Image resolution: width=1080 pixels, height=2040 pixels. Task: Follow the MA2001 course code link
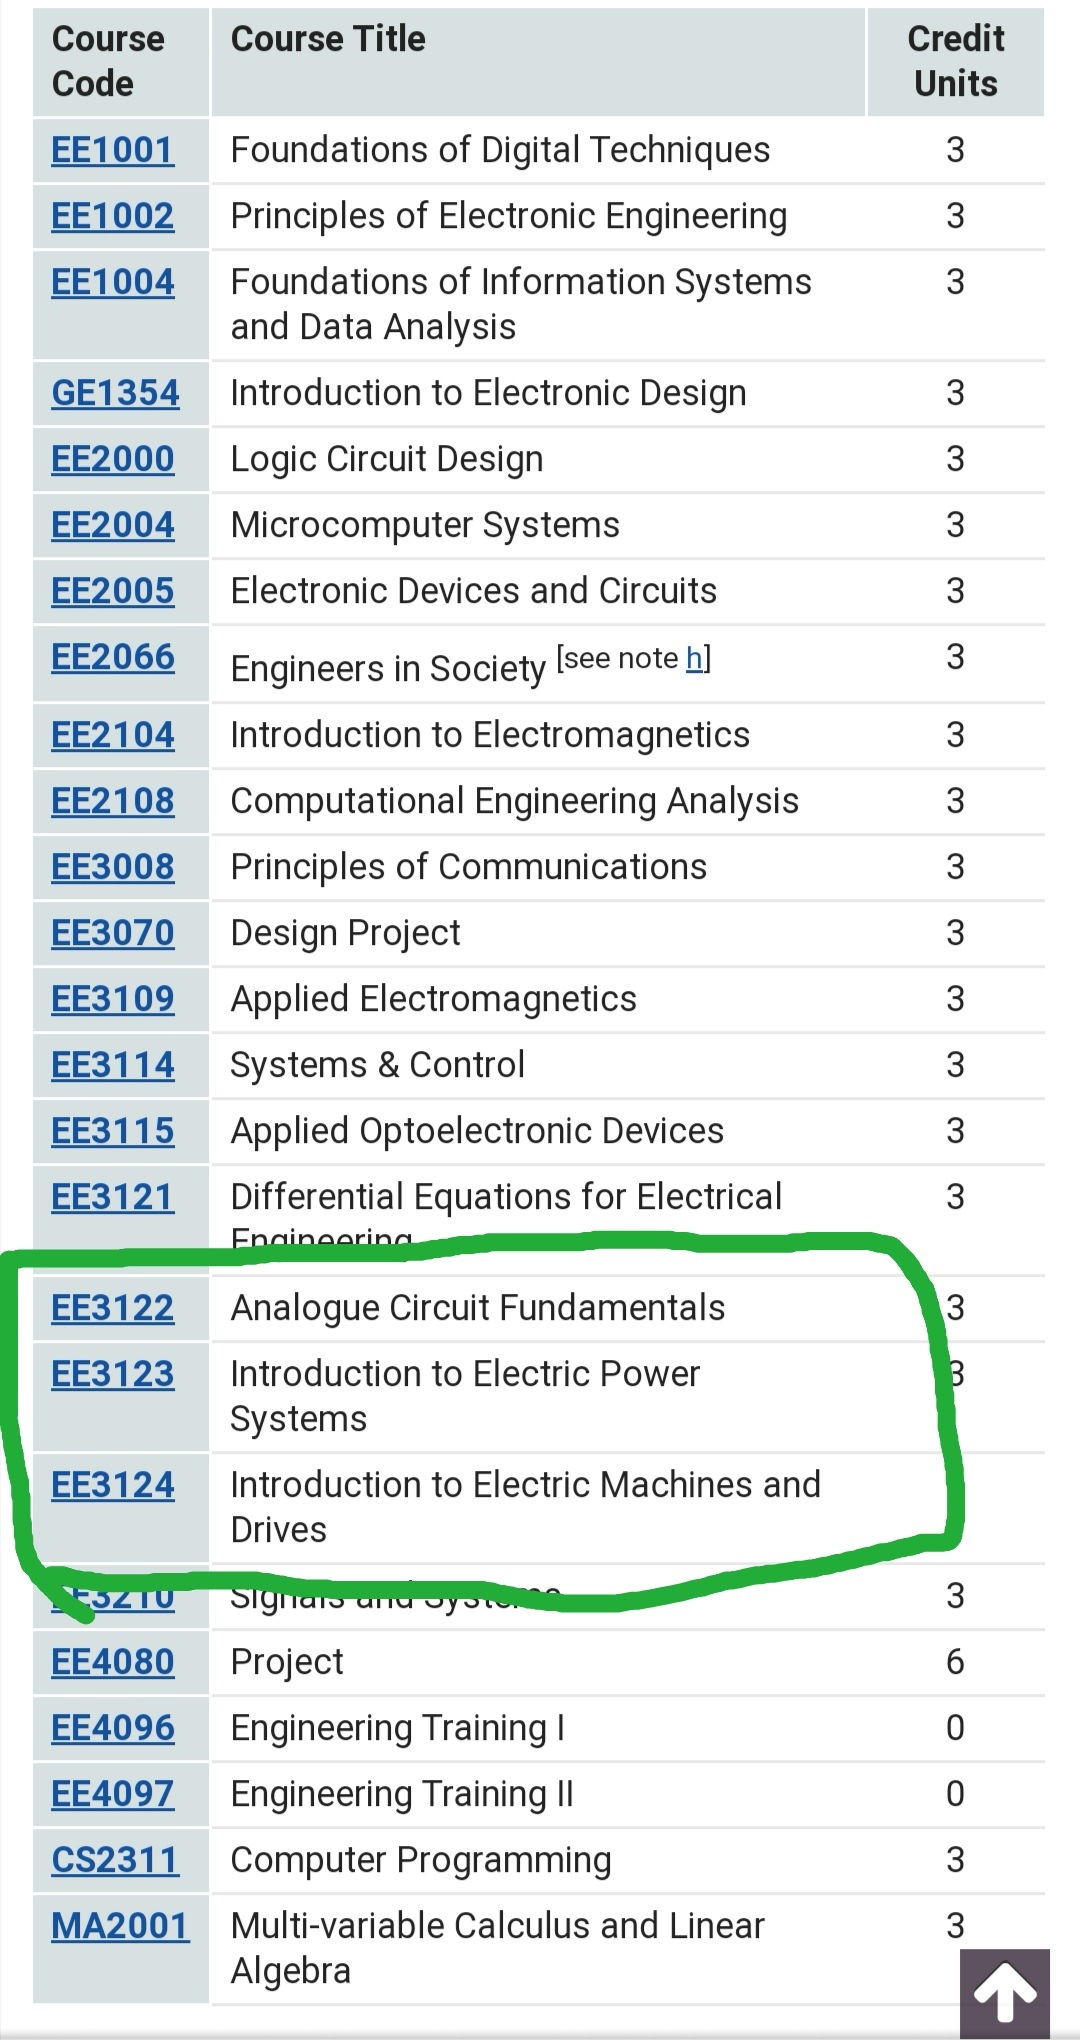[x=119, y=1926]
